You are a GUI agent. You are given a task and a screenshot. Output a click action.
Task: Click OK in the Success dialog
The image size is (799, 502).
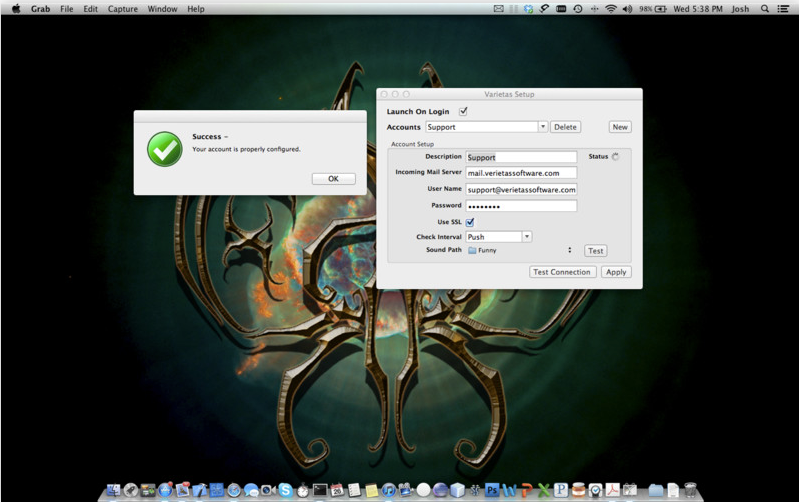point(333,179)
